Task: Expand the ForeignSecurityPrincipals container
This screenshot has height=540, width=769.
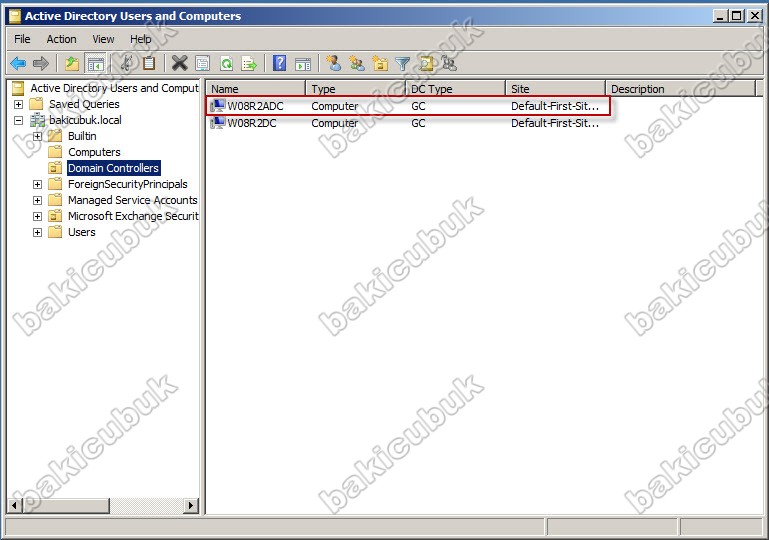Action: [x=37, y=184]
